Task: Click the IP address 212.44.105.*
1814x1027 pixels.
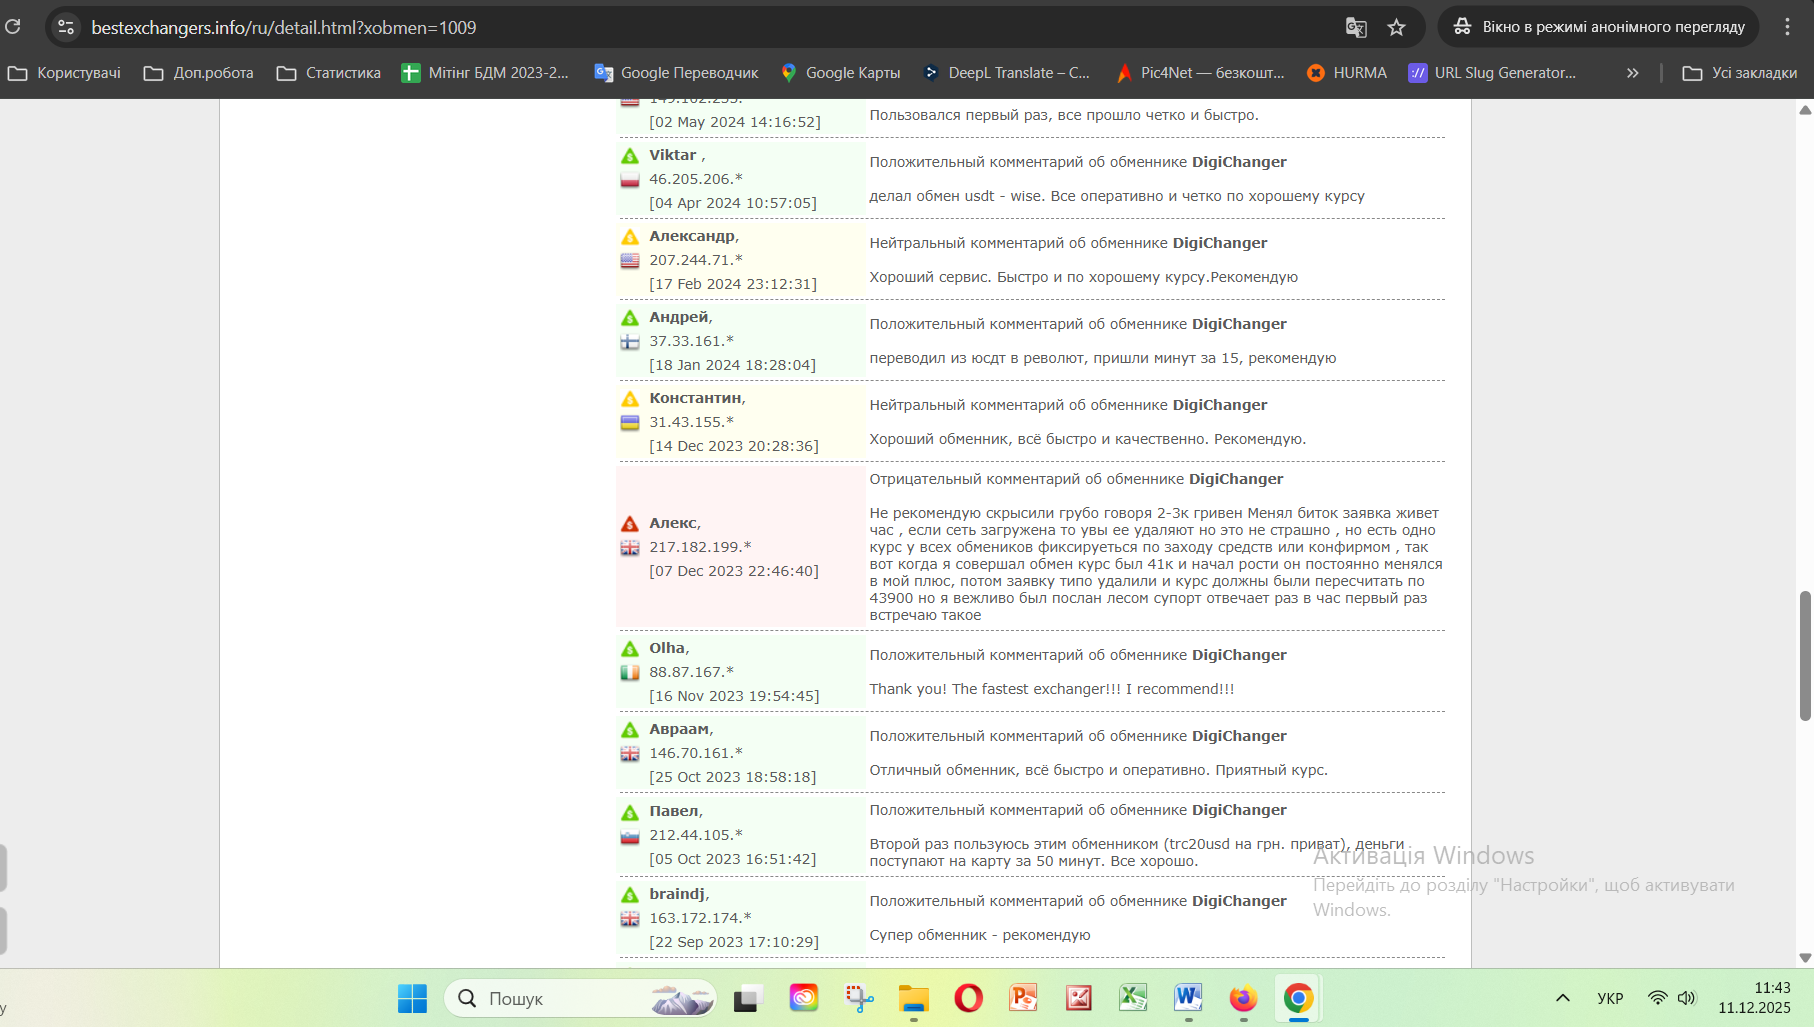Action: [696, 835]
